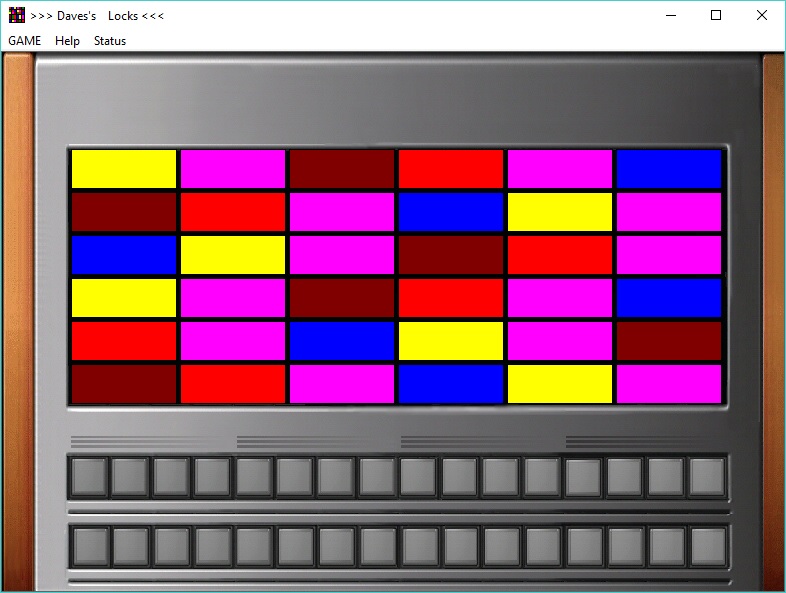This screenshot has height=593, width=786.
Task: Tap the dark red tile in the fifth grid row
Action: click(669, 341)
